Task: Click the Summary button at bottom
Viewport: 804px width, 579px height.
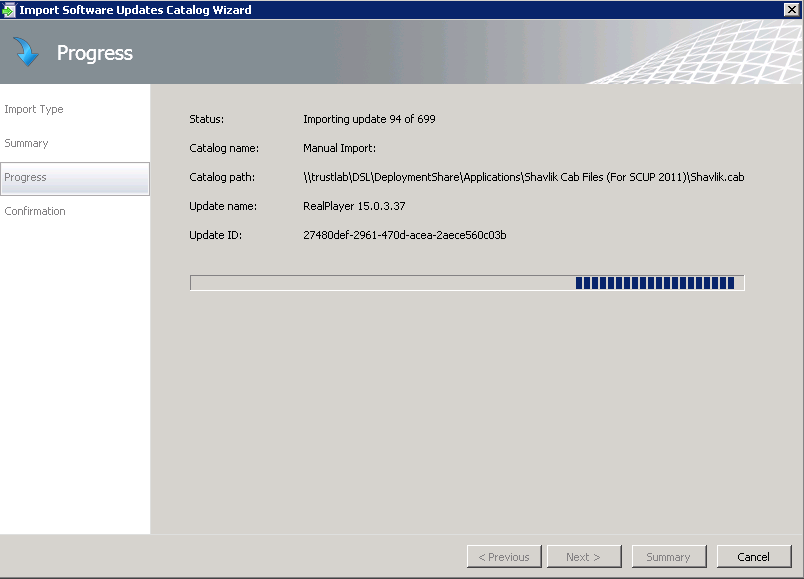Action: [669, 556]
